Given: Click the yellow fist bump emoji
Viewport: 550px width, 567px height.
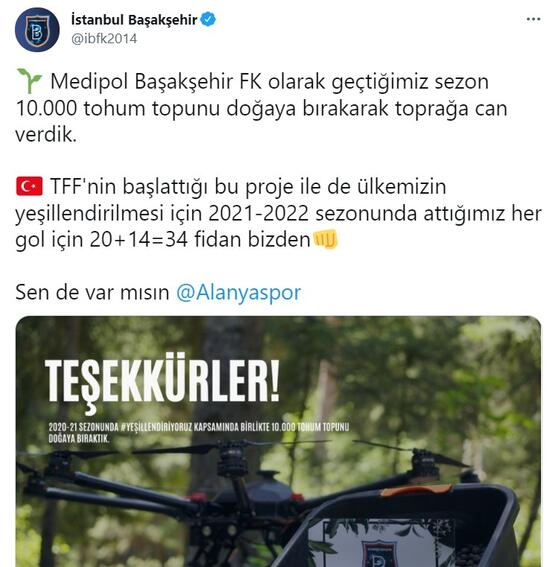Looking at the screenshot, I should click(x=325, y=239).
